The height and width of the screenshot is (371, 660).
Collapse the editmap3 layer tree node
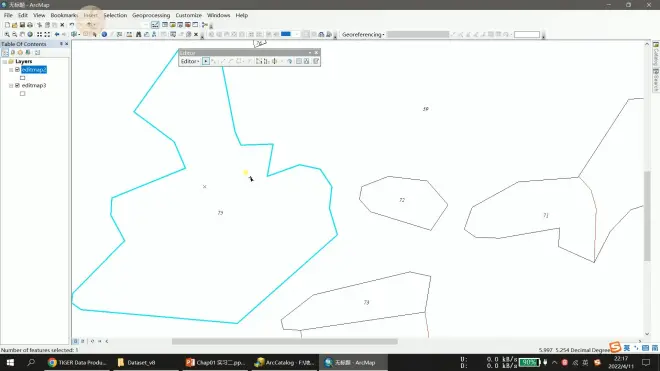pyautogui.click(x=11, y=85)
